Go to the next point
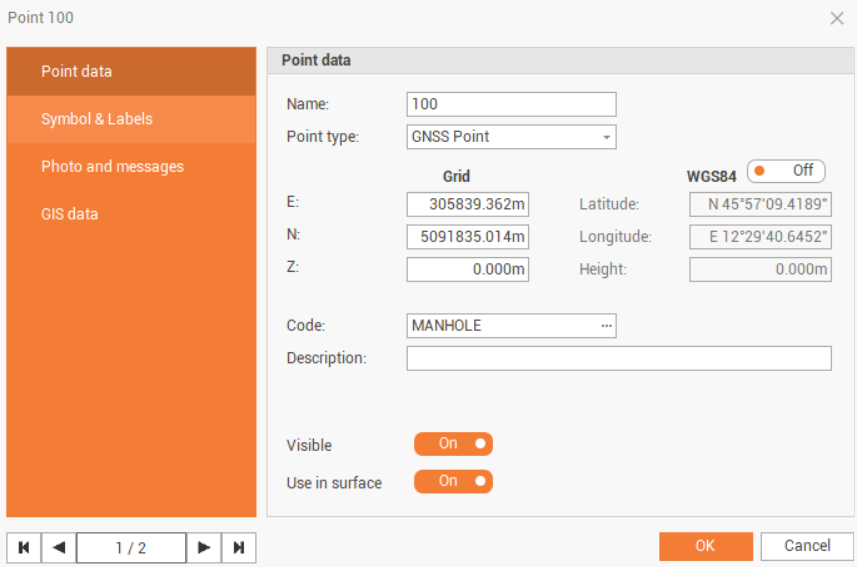Image resolution: width=857 pixels, height=567 pixels. click(x=204, y=547)
